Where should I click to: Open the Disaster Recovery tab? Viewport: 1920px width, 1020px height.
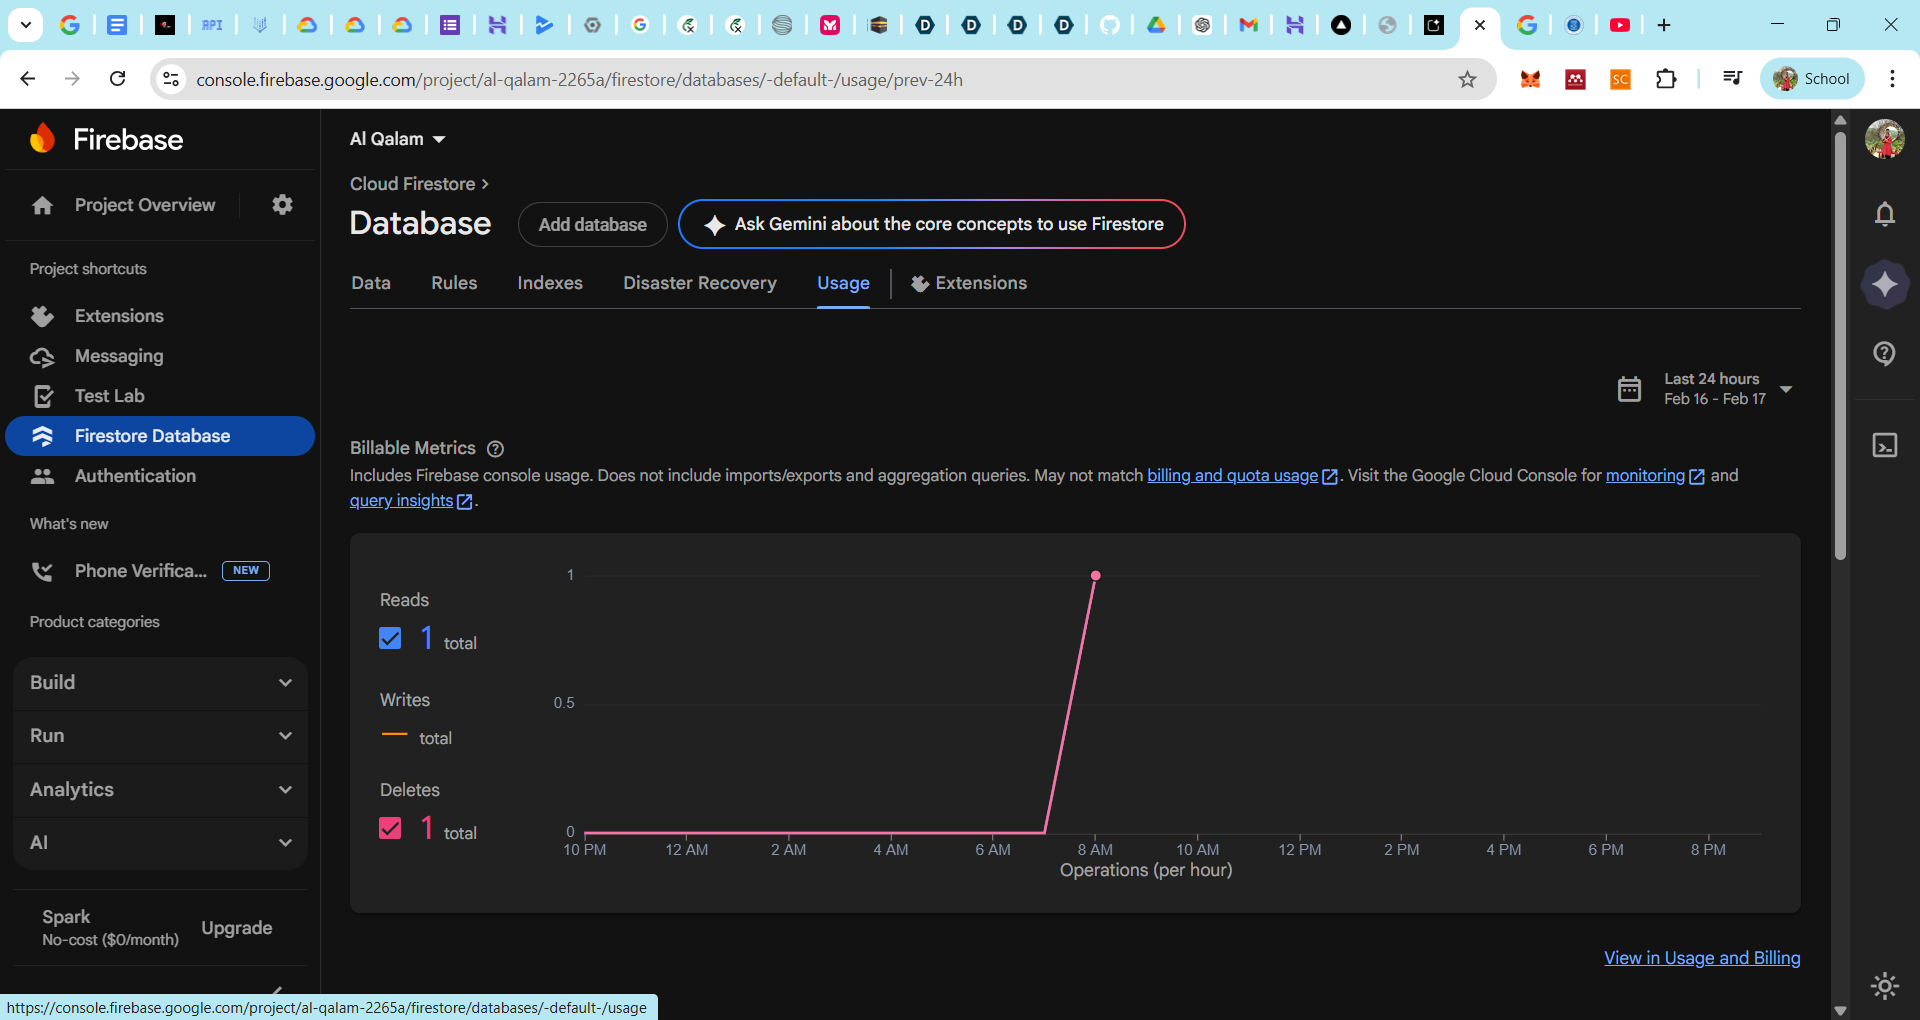point(700,283)
